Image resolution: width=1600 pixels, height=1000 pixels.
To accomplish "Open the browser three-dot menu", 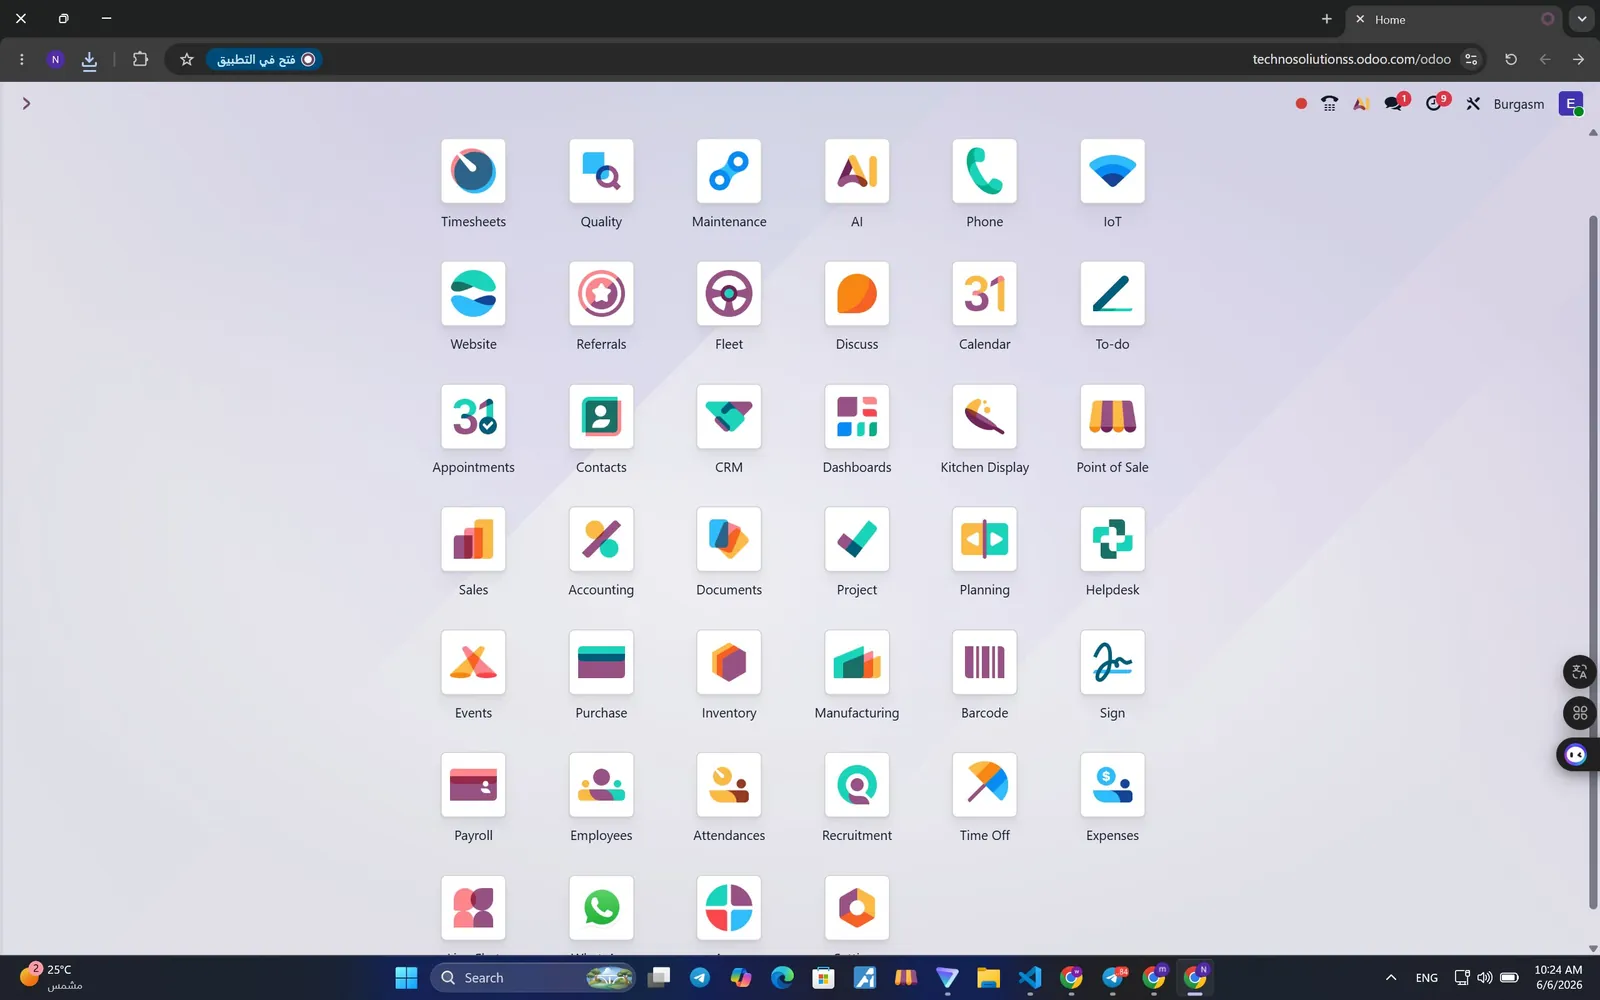I will tap(21, 59).
